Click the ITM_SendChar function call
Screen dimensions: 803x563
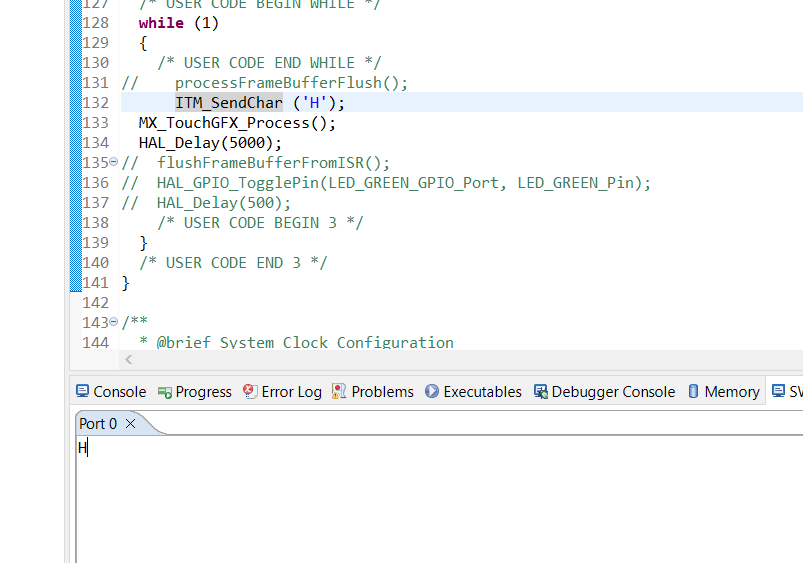[229, 102]
